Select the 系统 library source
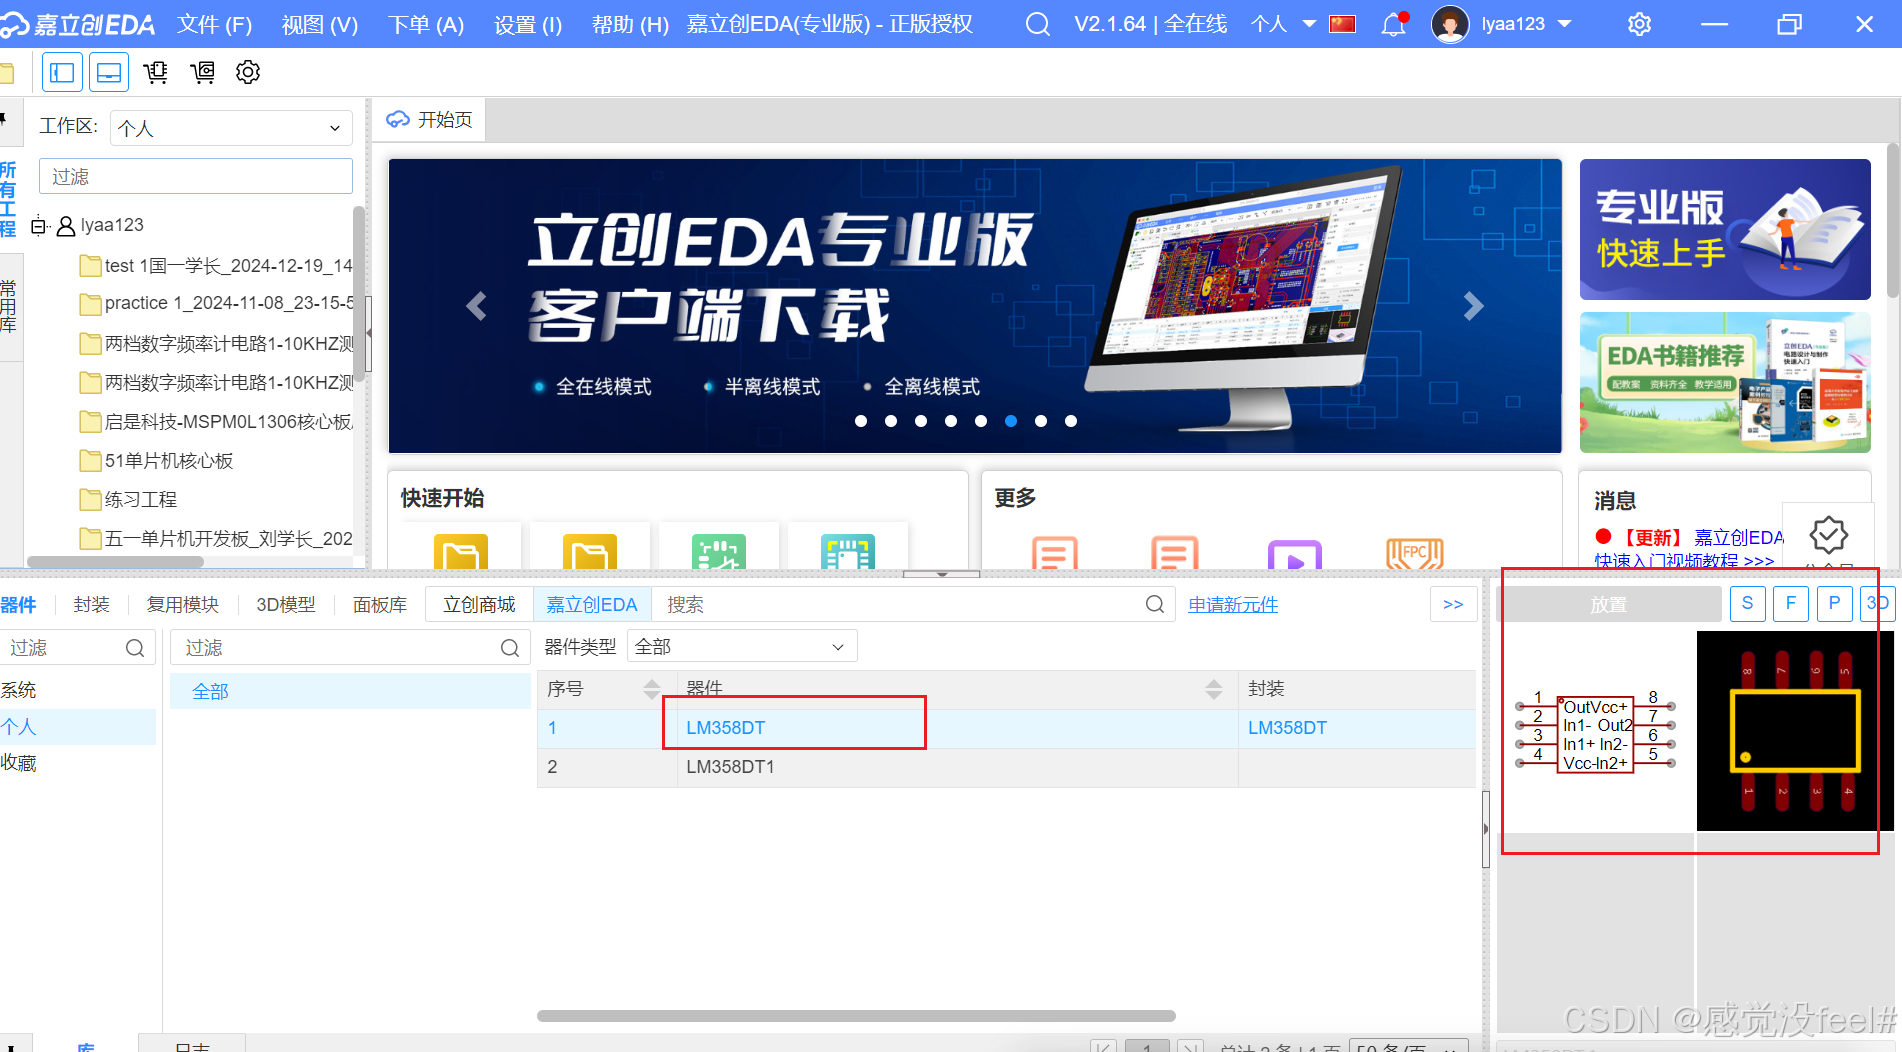1902x1052 pixels. click(78, 690)
